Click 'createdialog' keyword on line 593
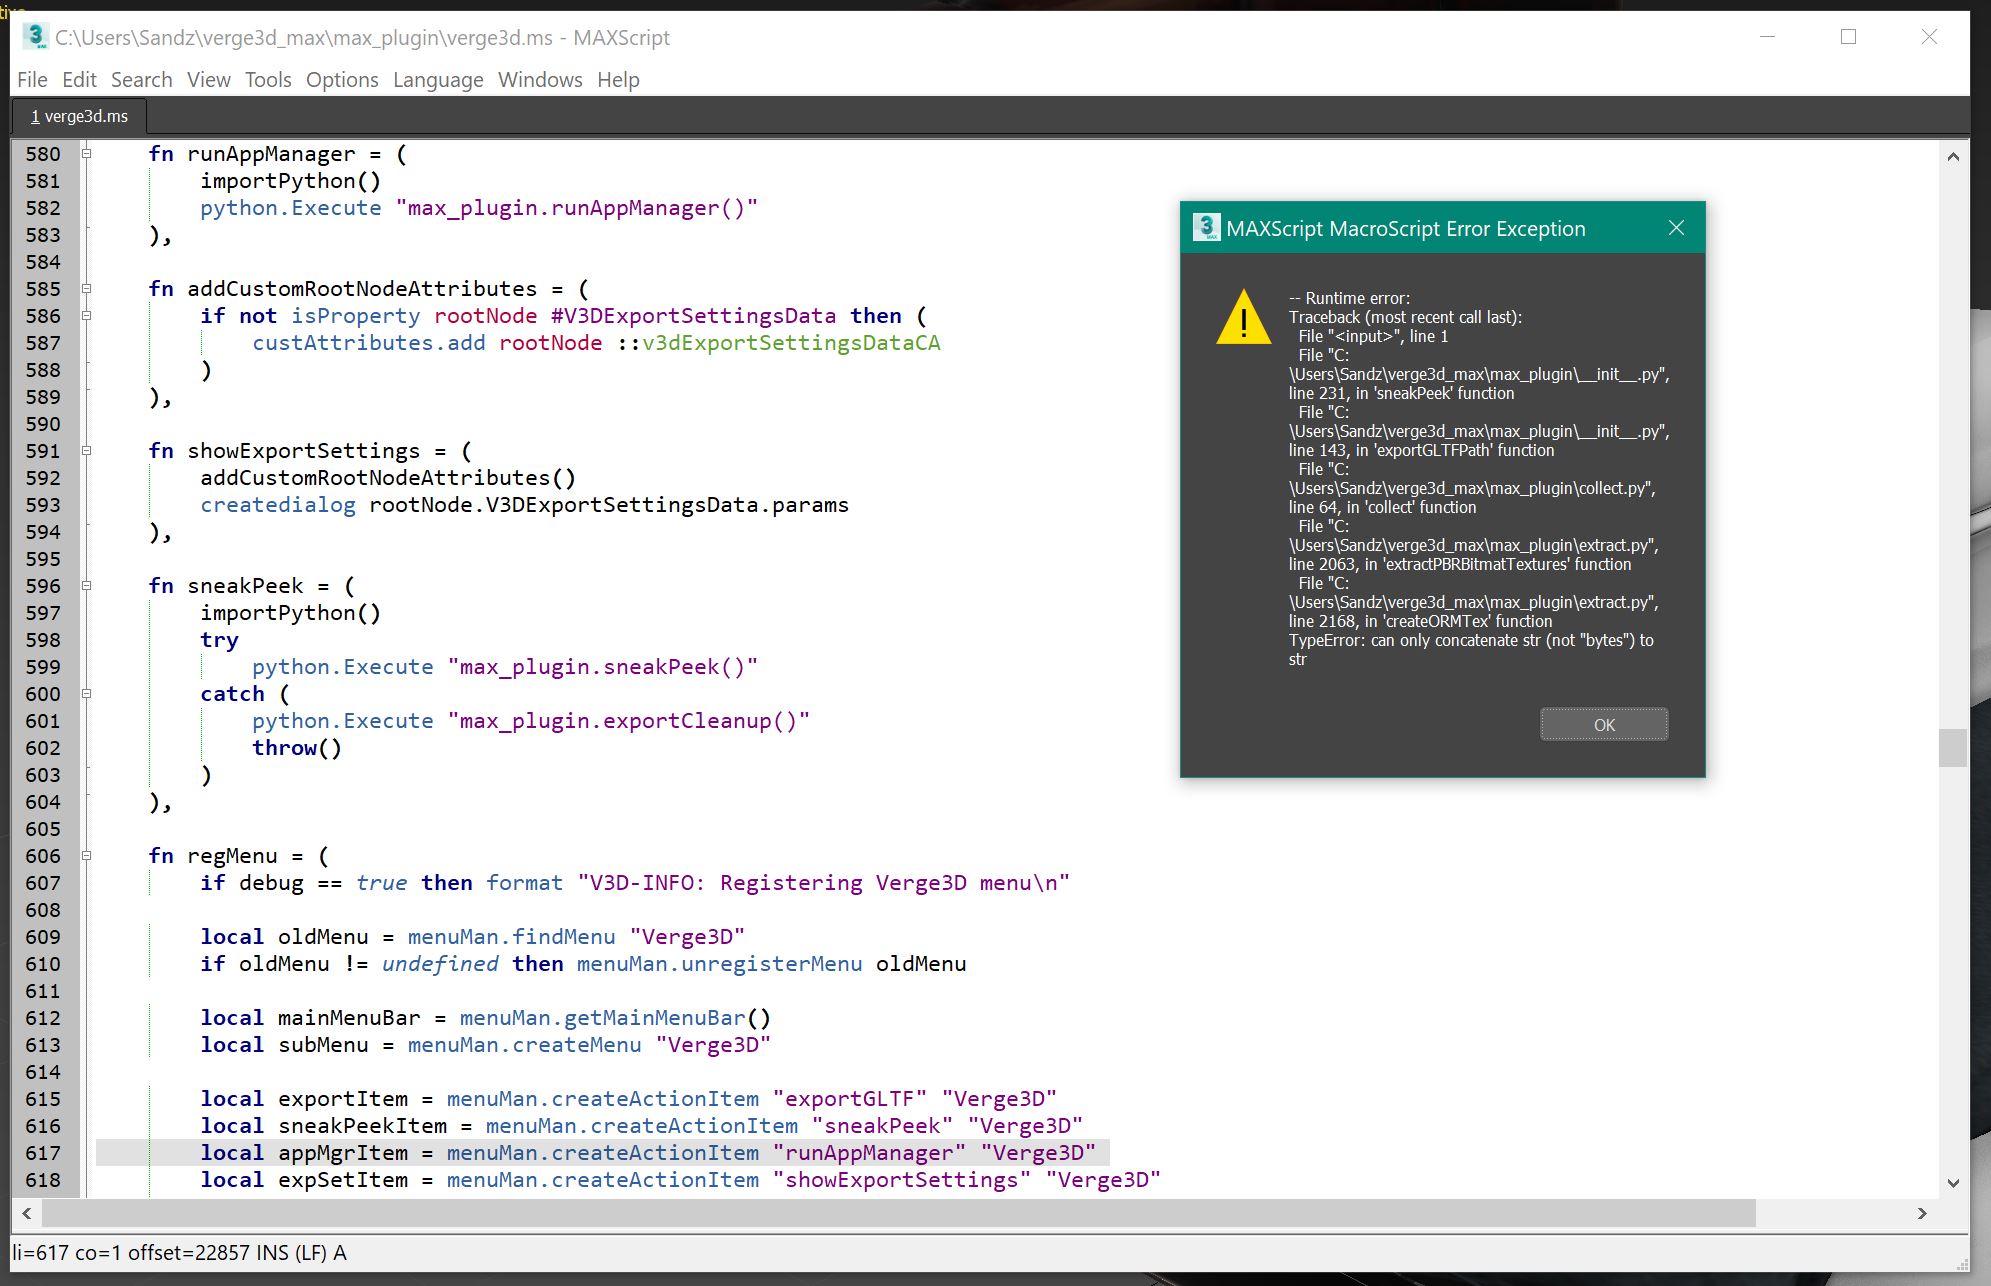The image size is (1991, 1286). coord(278,505)
